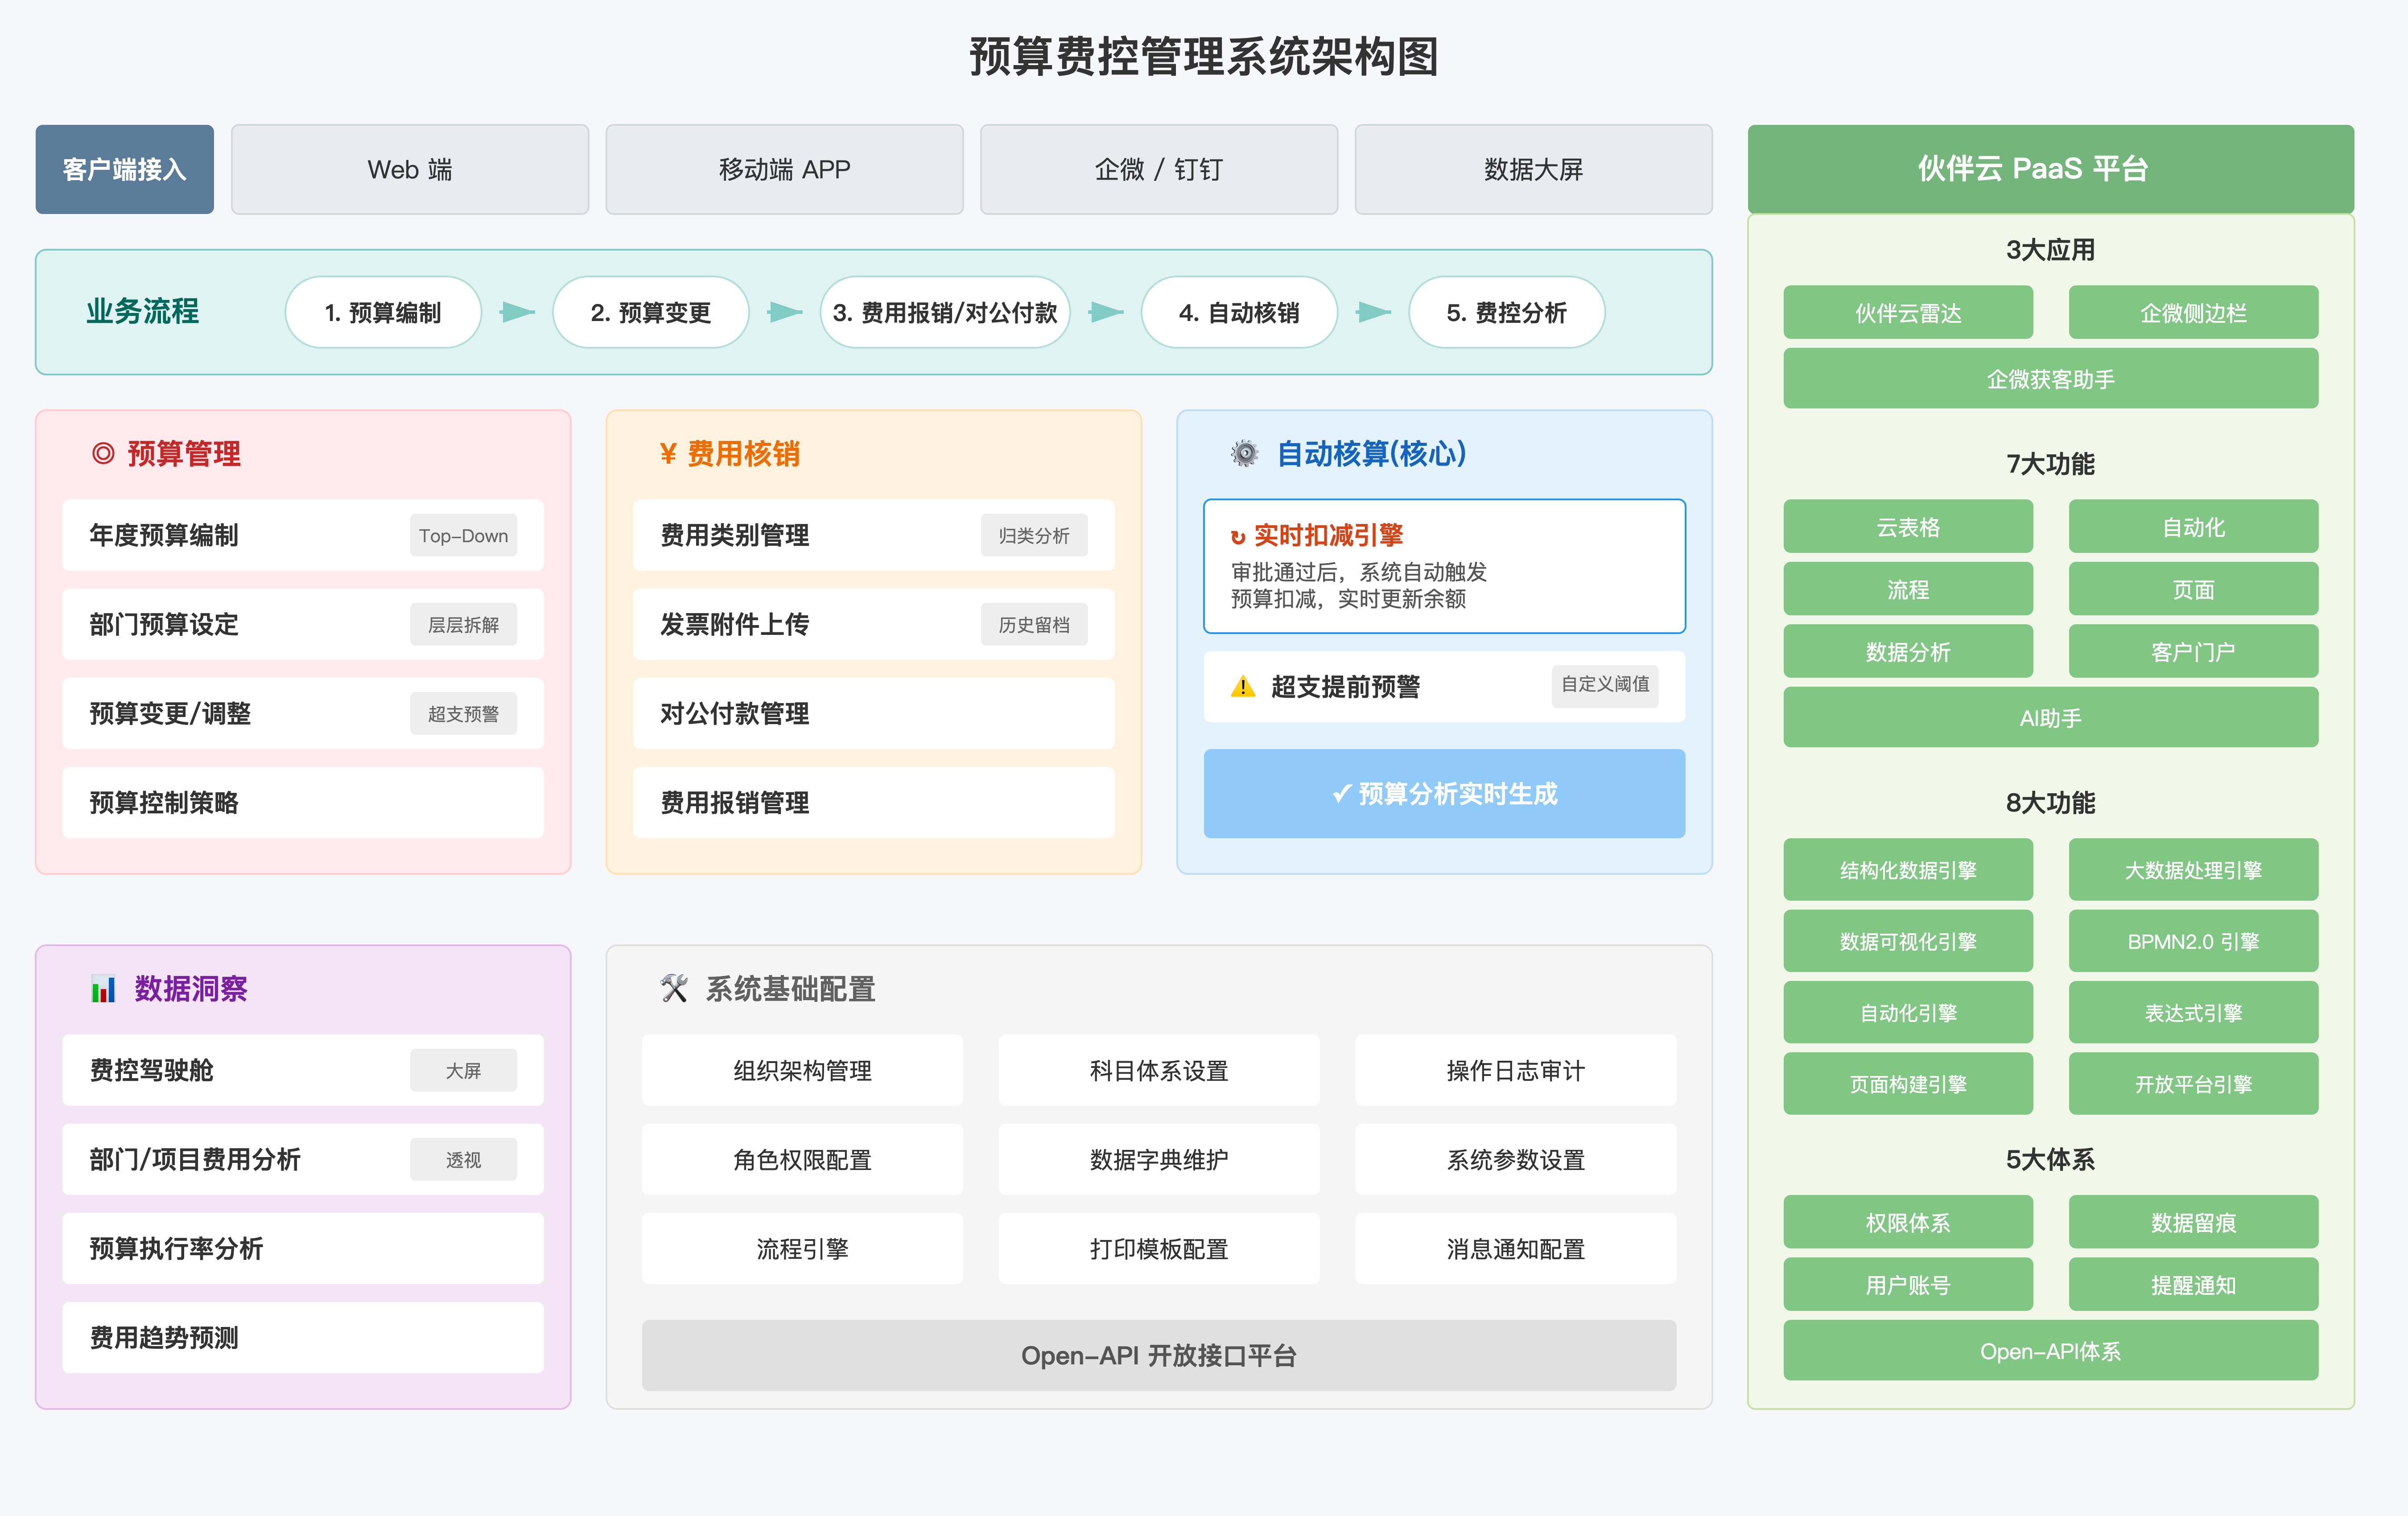
Task: Click the bar chart icon beside 数据洞察
Action: click(103, 989)
